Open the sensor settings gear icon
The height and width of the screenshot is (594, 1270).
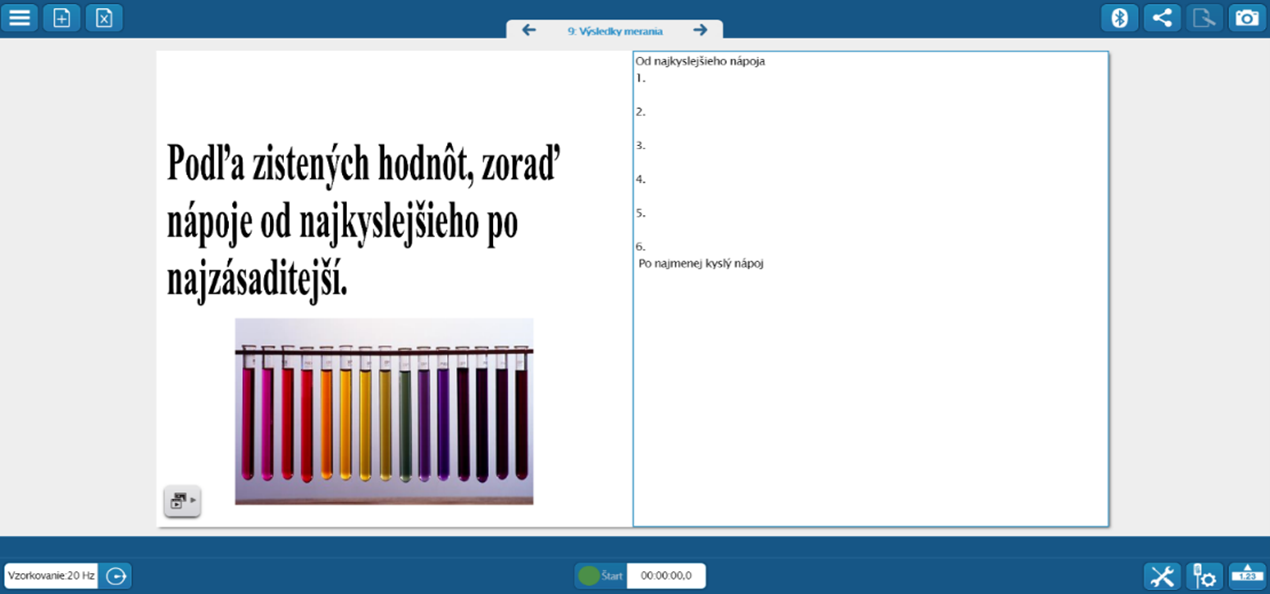[1205, 576]
